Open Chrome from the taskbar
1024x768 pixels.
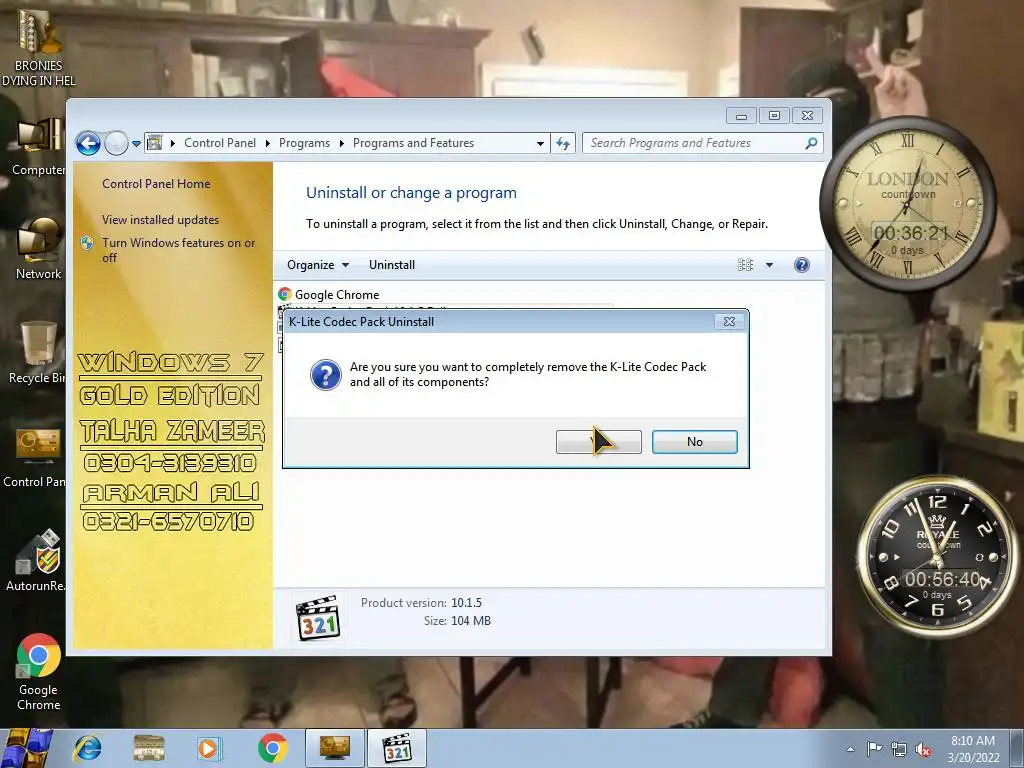point(272,748)
